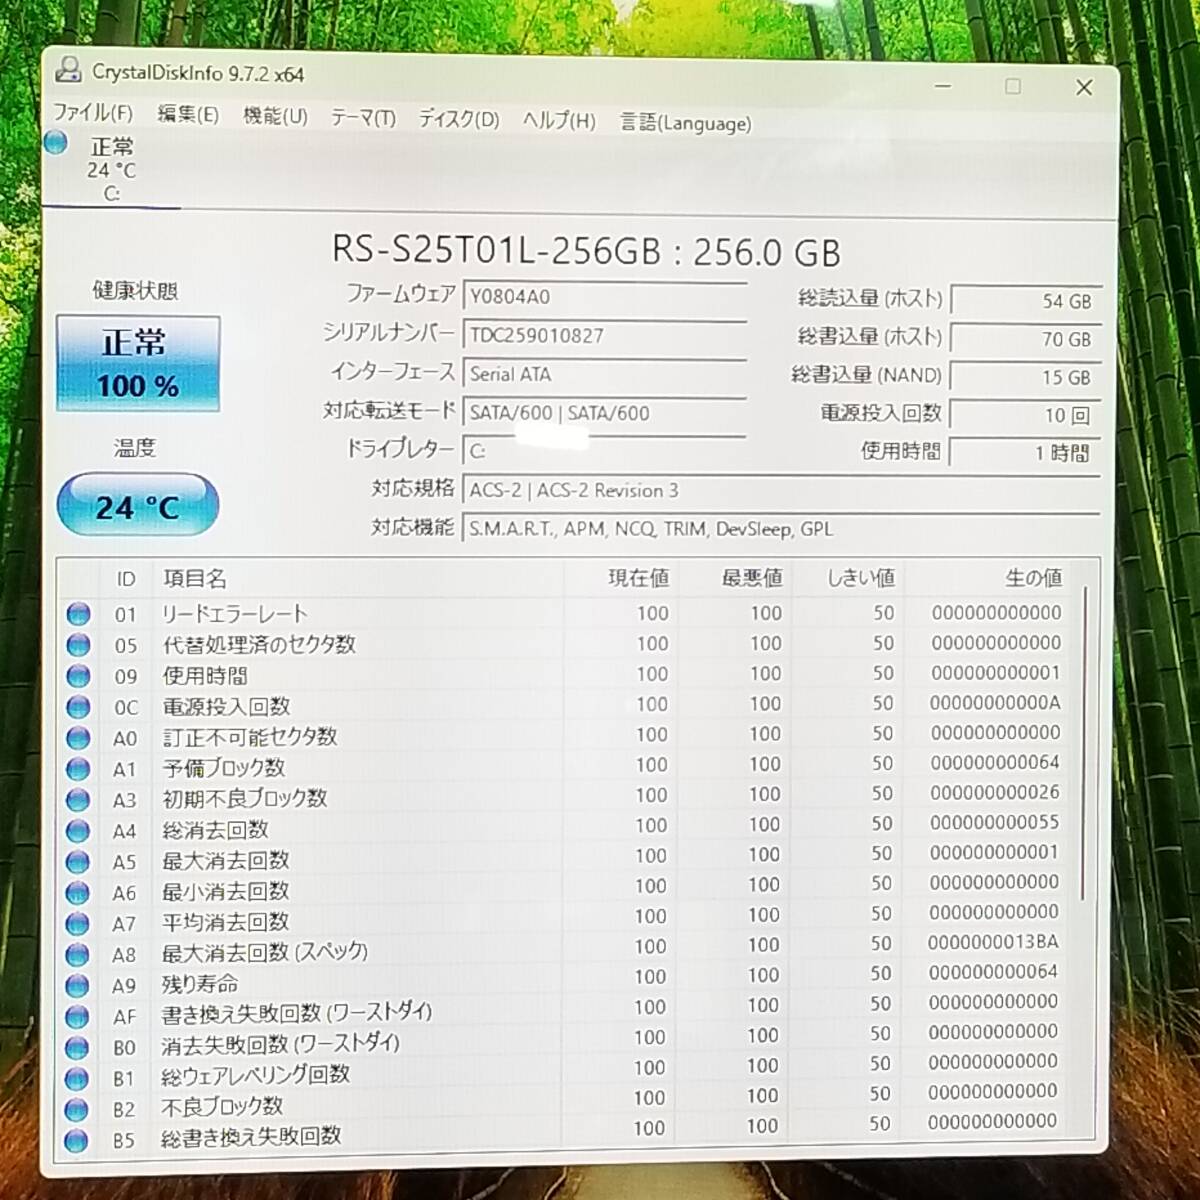Click the 総読込量 (ホスト) value 54 GB

[x=1026, y=301]
